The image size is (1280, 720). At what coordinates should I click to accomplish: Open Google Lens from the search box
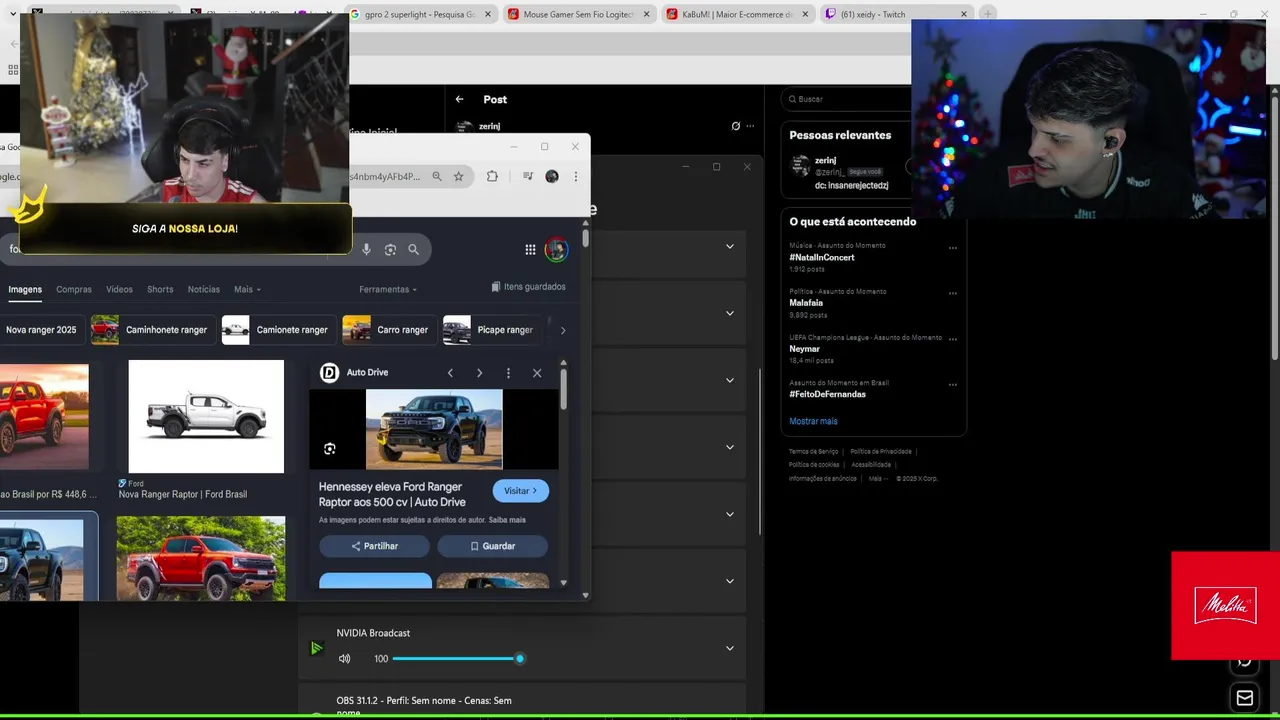coord(390,249)
